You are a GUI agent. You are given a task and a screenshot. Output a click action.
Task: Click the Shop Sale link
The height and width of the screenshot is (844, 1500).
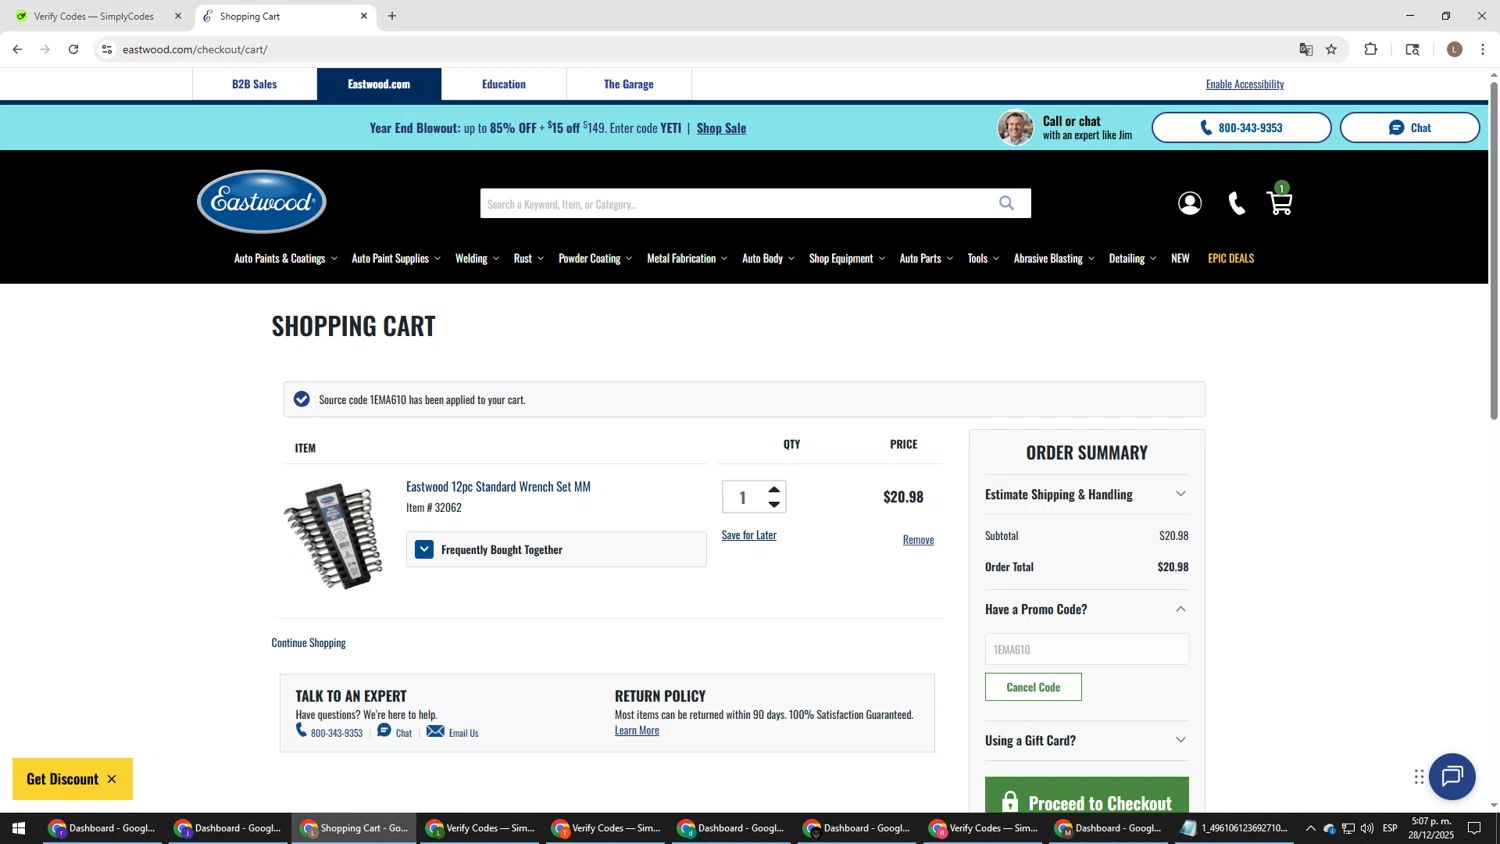click(721, 128)
